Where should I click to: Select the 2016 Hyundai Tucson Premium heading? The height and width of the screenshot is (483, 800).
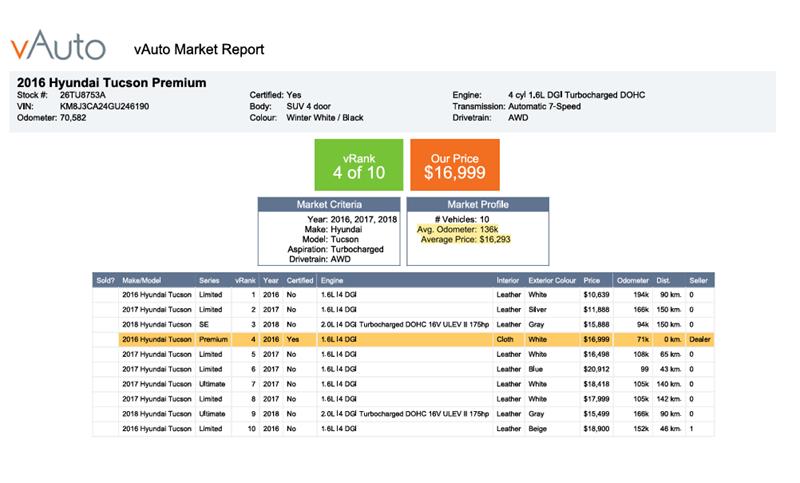pos(112,83)
